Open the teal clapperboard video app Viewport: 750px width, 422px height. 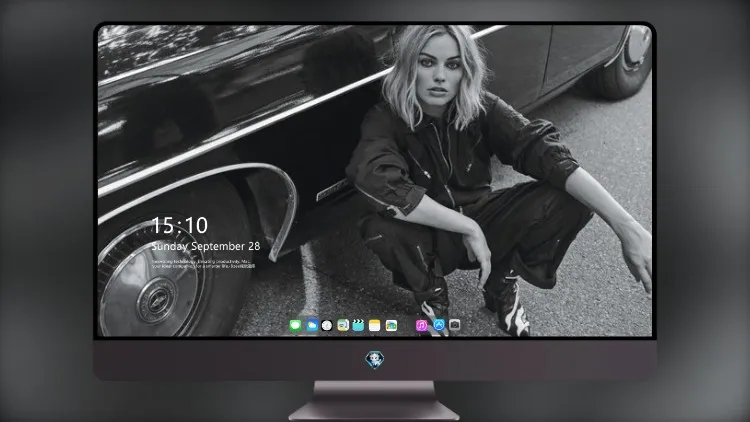coord(358,326)
